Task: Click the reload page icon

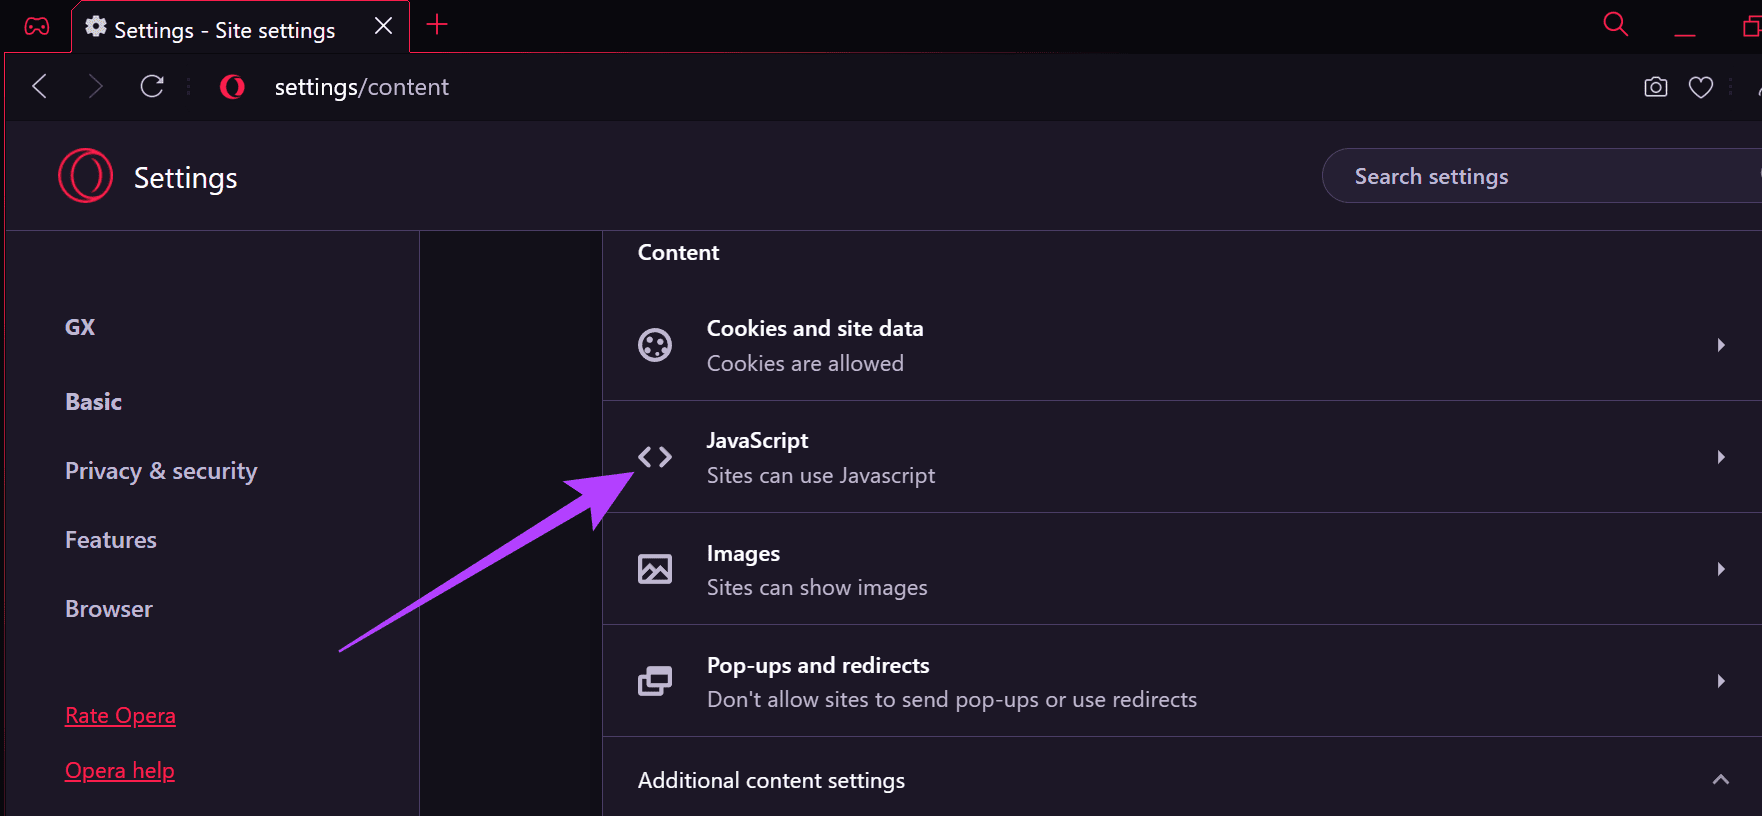Action: tap(152, 87)
